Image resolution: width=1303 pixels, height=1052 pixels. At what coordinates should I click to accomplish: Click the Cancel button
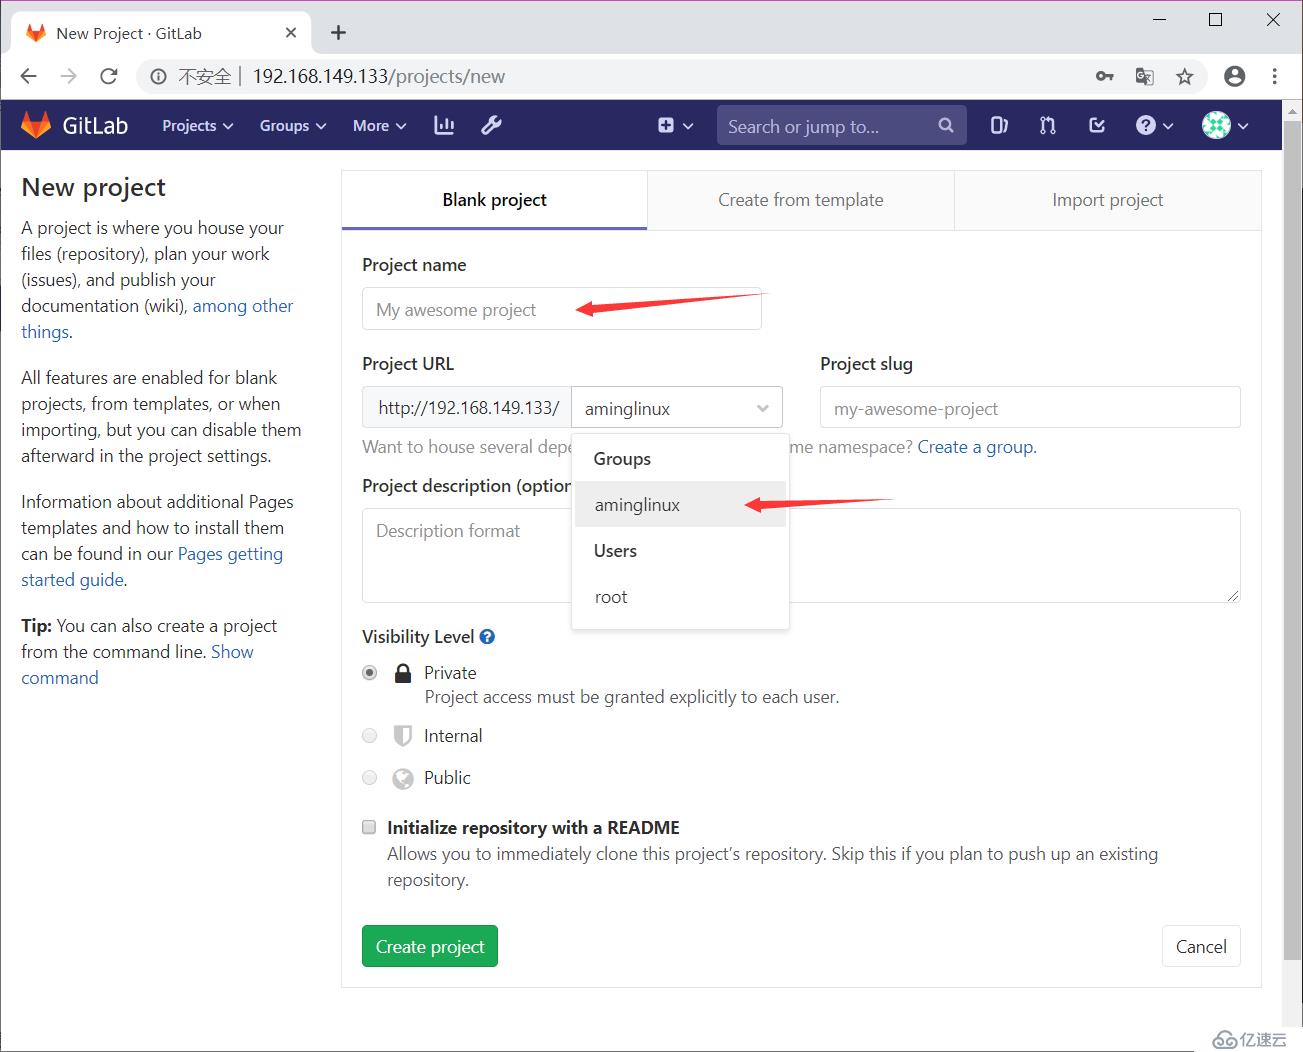coord(1201,946)
